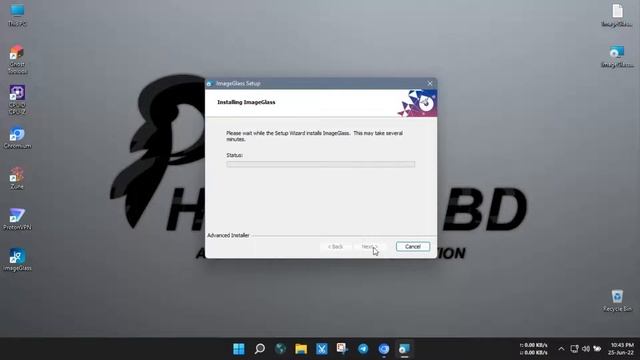The width and height of the screenshot is (640, 360).
Task: Open the blank white document file on desktop
Action: pos(617,16)
